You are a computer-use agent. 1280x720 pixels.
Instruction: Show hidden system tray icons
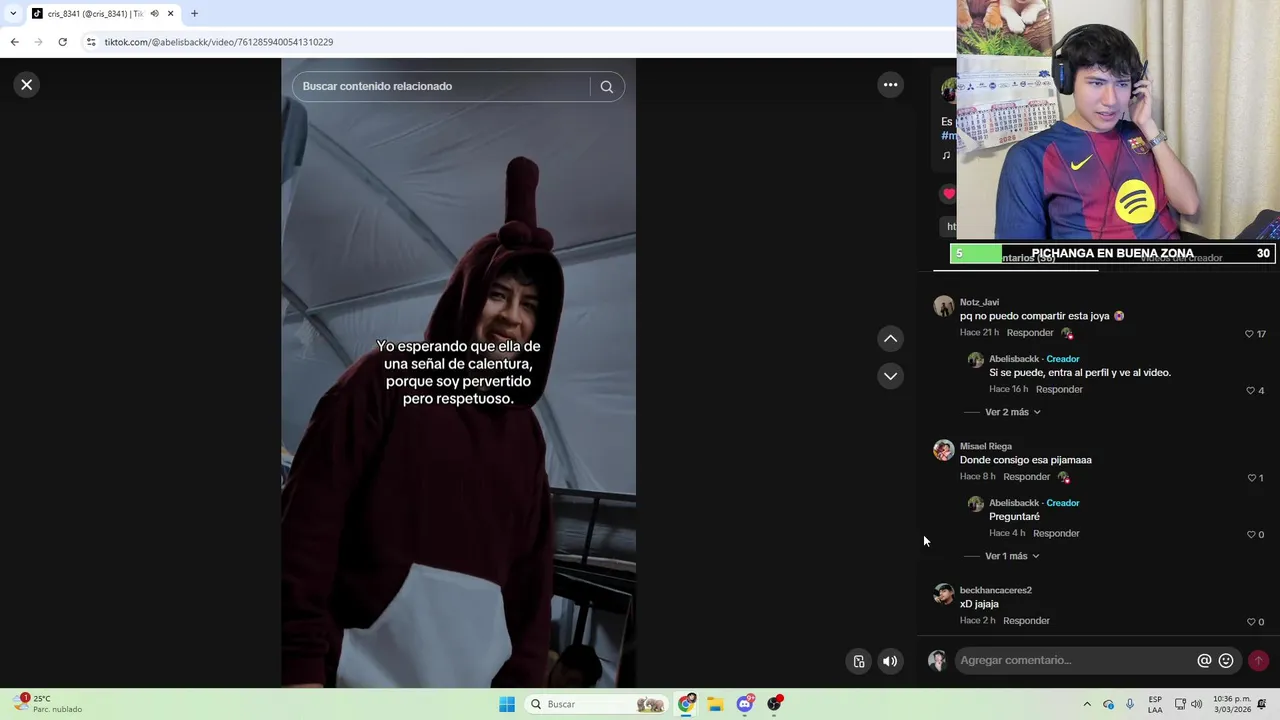[x=1087, y=704]
